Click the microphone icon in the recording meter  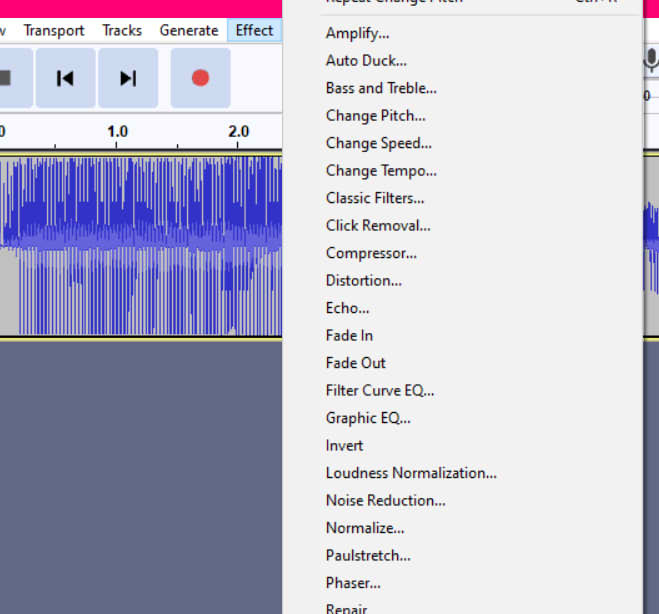coord(651,60)
